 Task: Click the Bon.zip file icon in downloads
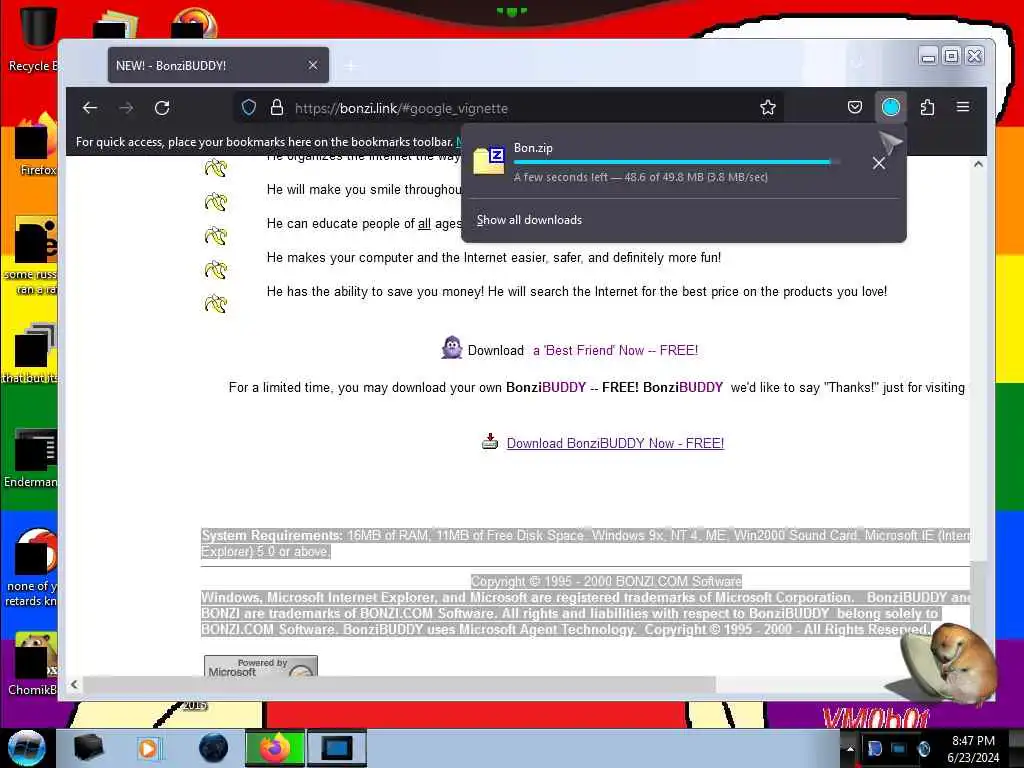[488, 161]
